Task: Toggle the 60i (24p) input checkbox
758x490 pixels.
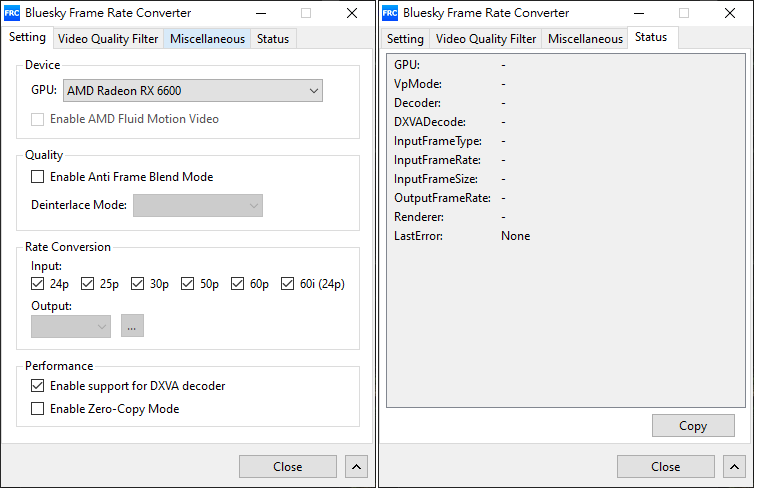Action: (288, 284)
